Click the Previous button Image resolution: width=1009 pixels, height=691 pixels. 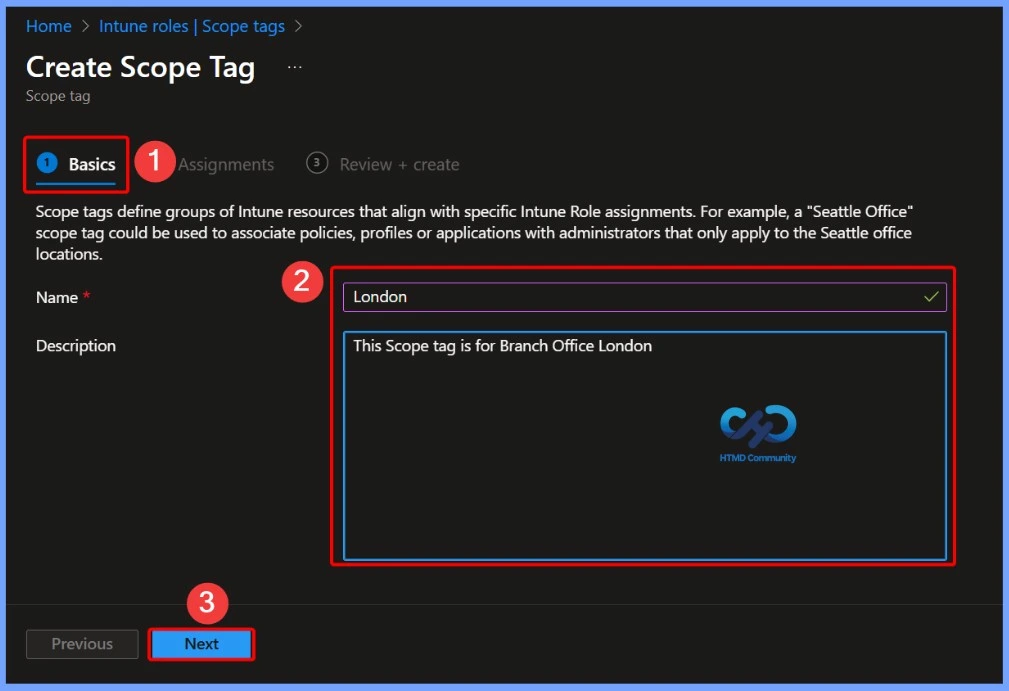click(81, 644)
